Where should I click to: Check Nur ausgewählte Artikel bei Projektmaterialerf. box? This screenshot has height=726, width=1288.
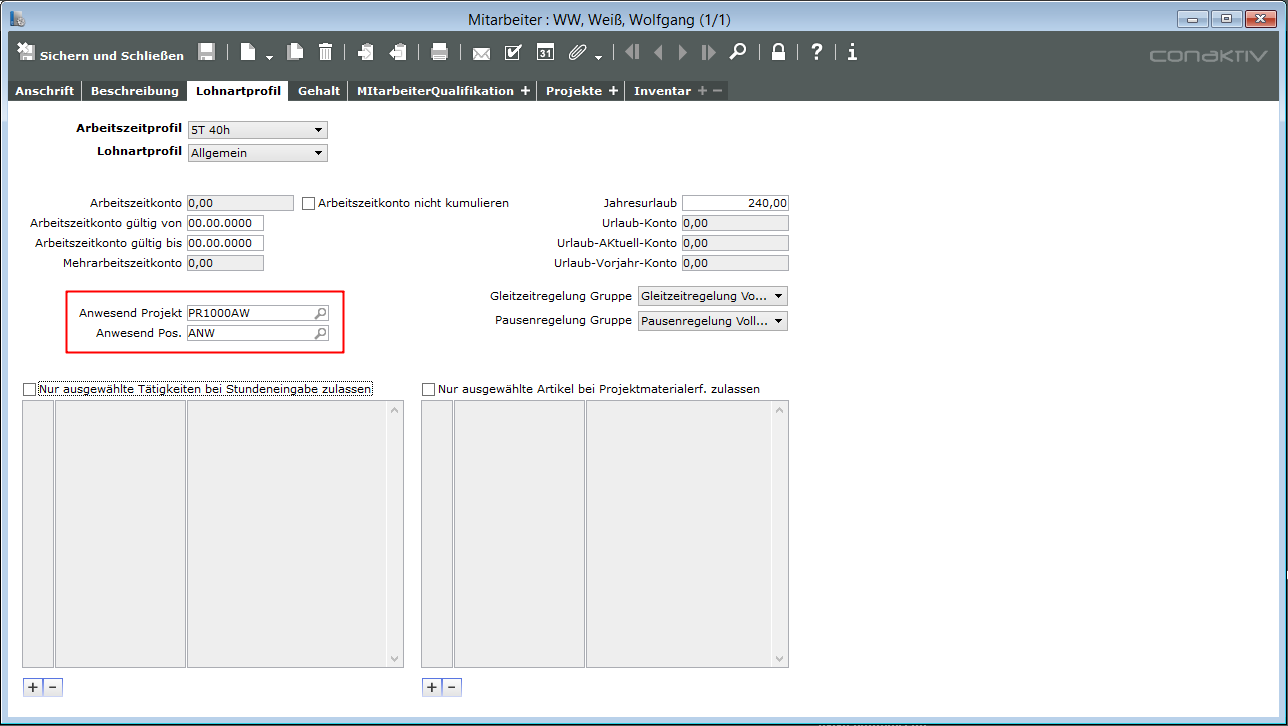[429, 389]
